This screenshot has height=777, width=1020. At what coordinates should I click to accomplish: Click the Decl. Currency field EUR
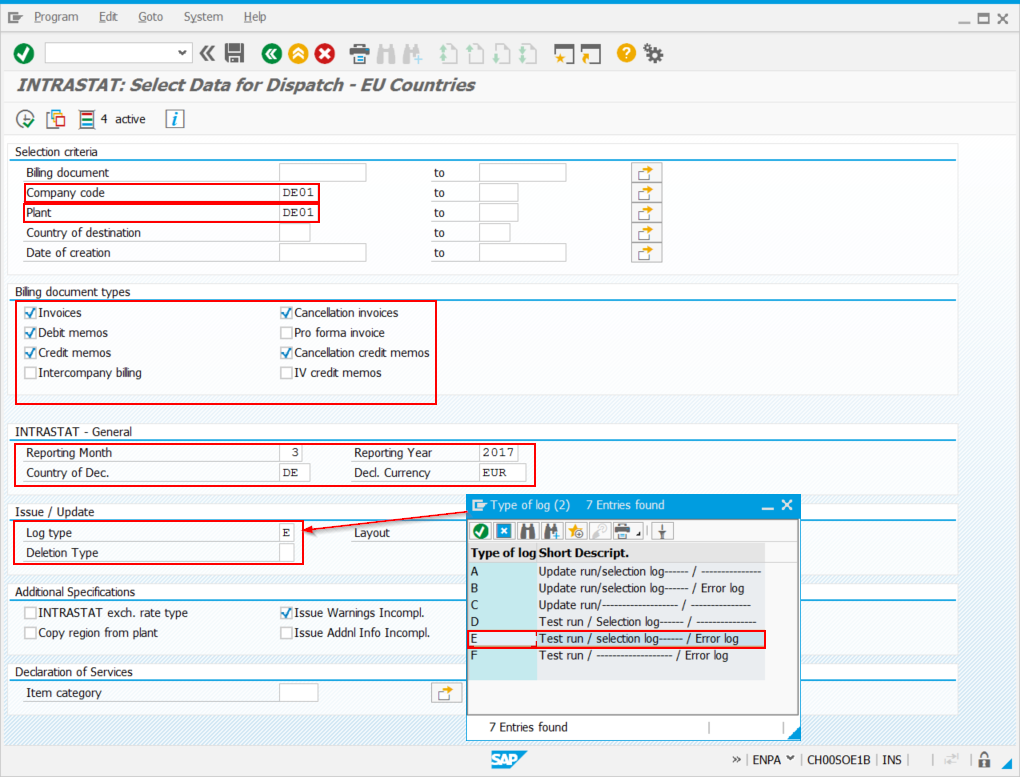coord(502,472)
